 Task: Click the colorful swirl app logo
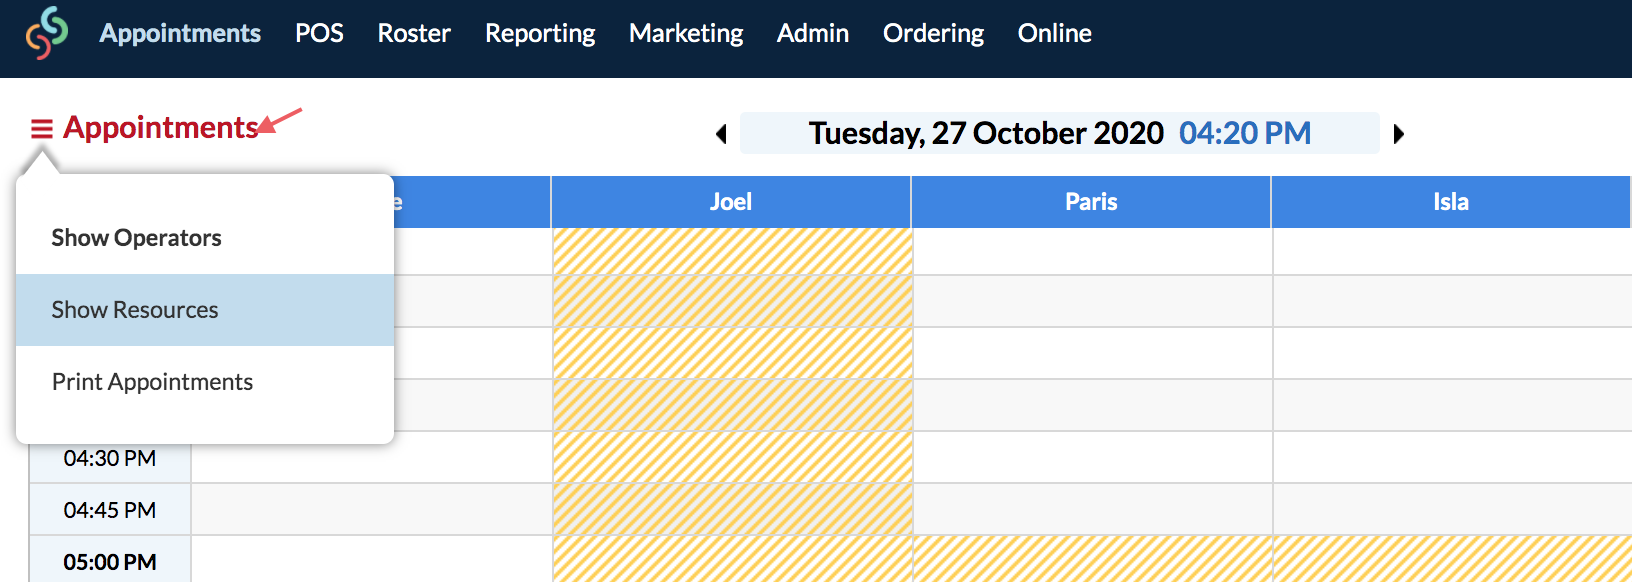click(46, 33)
